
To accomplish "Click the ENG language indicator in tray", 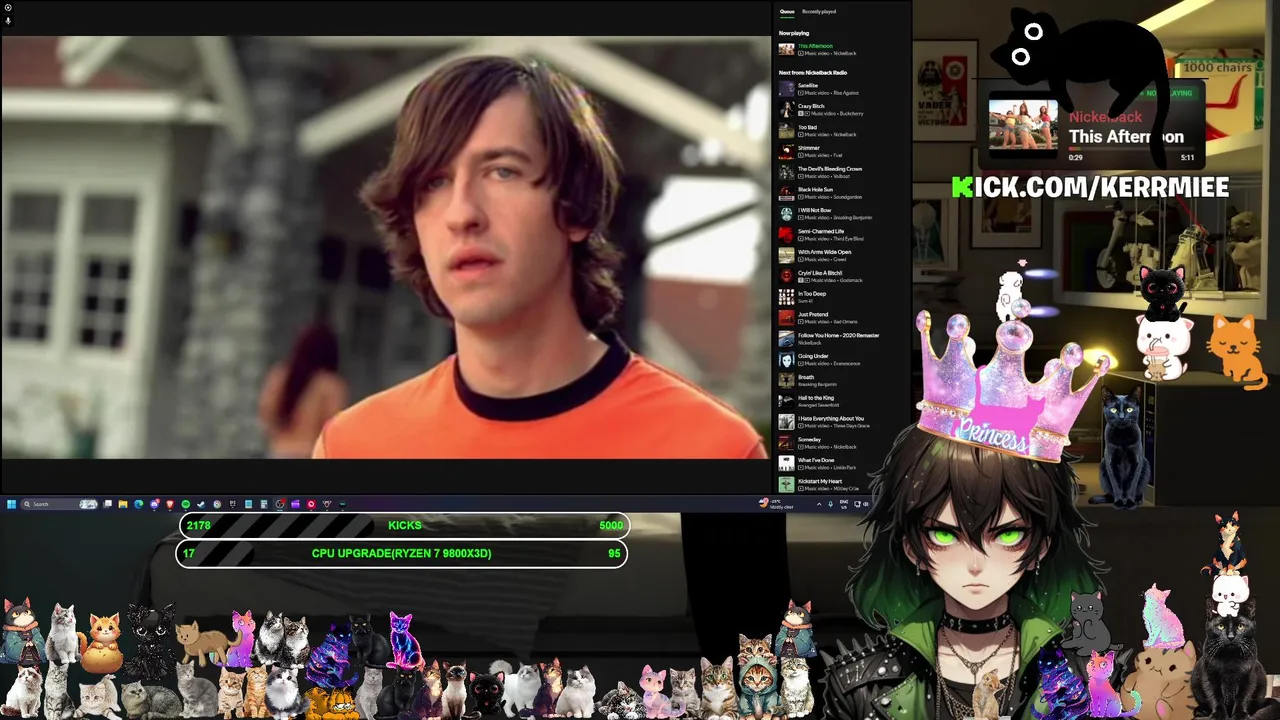I will pos(844,504).
